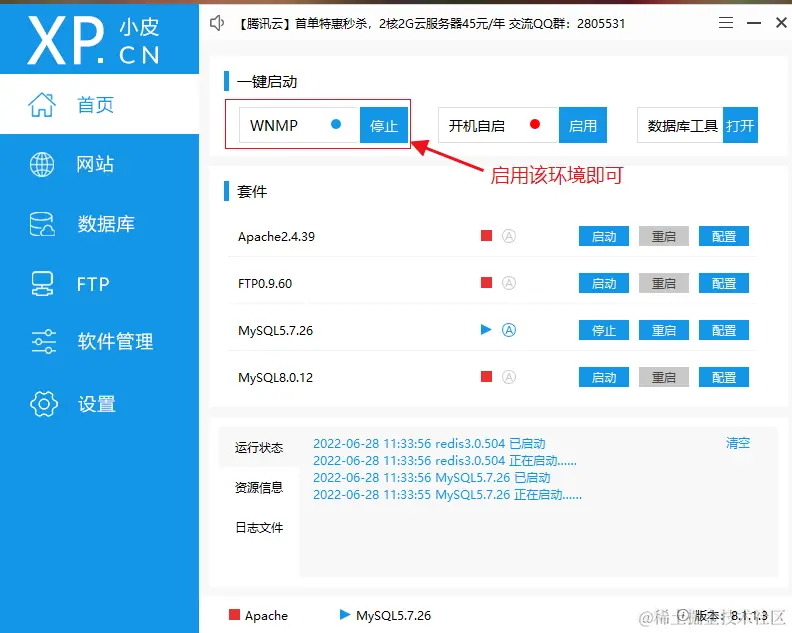Close the XP.CN panel window
This screenshot has height=633, width=792.
tap(781, 23)
